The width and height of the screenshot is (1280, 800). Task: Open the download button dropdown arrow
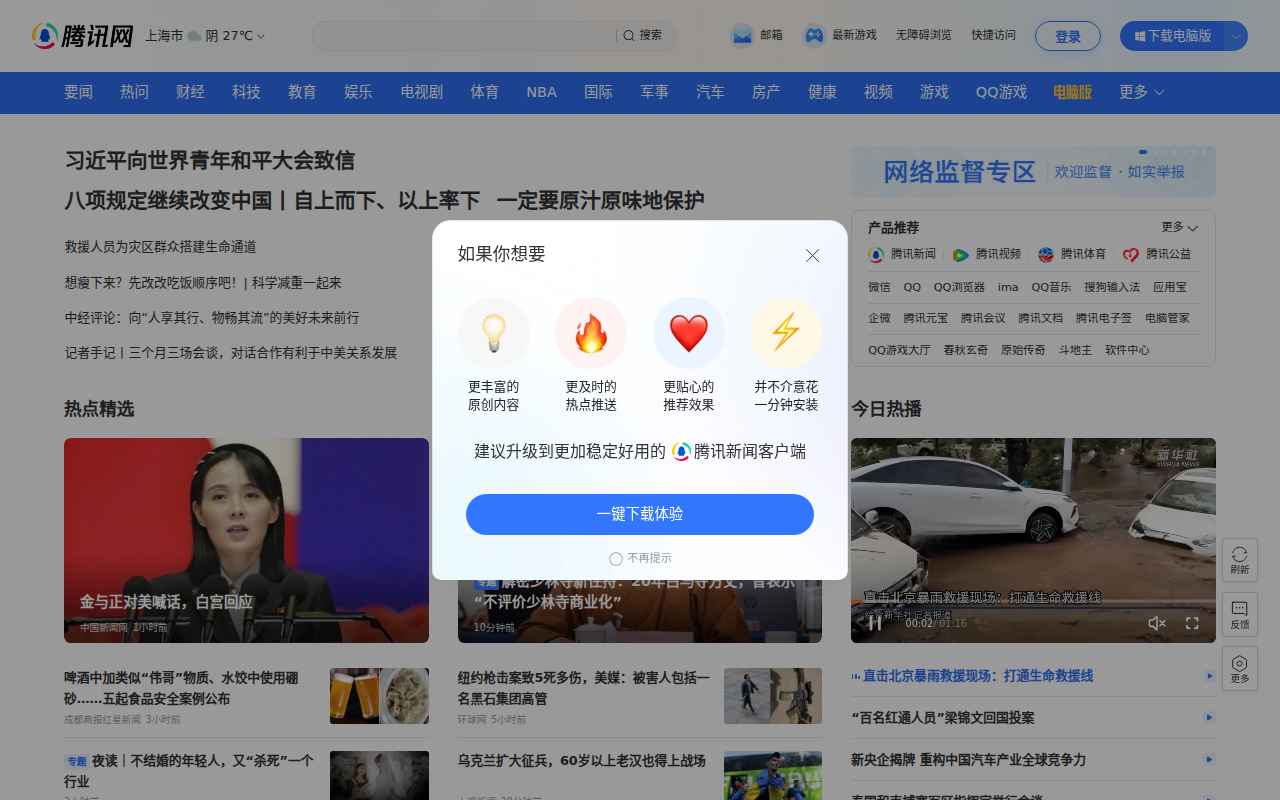[1236, 36]
